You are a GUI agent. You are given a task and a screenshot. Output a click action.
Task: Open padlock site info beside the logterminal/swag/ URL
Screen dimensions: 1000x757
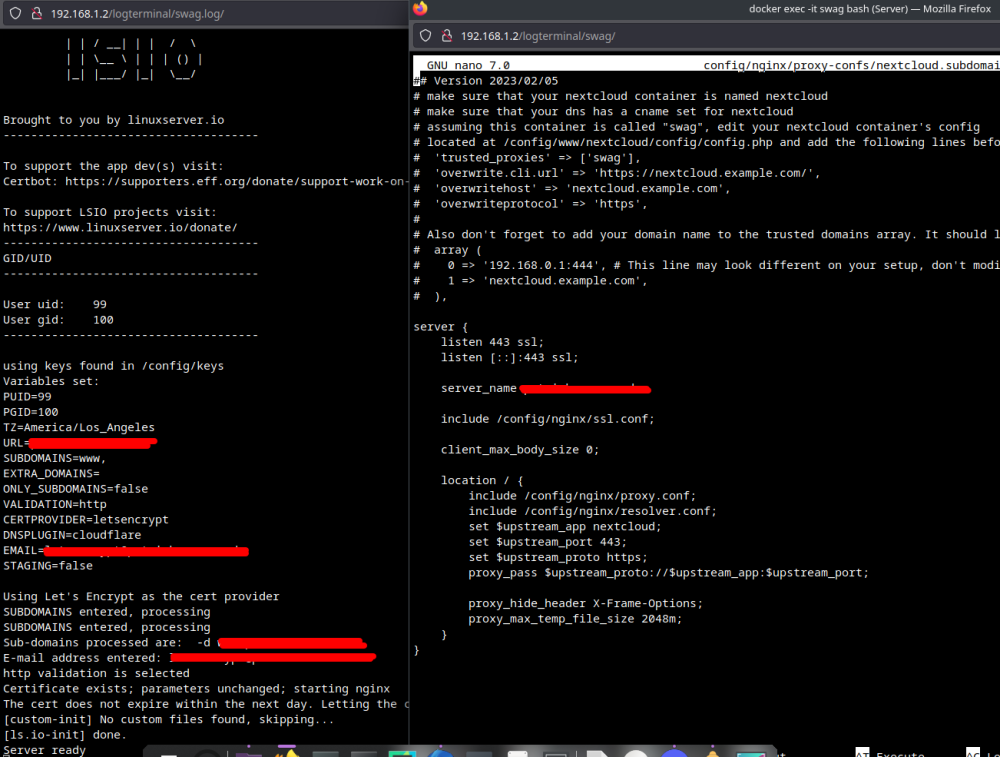coord(446,36)
